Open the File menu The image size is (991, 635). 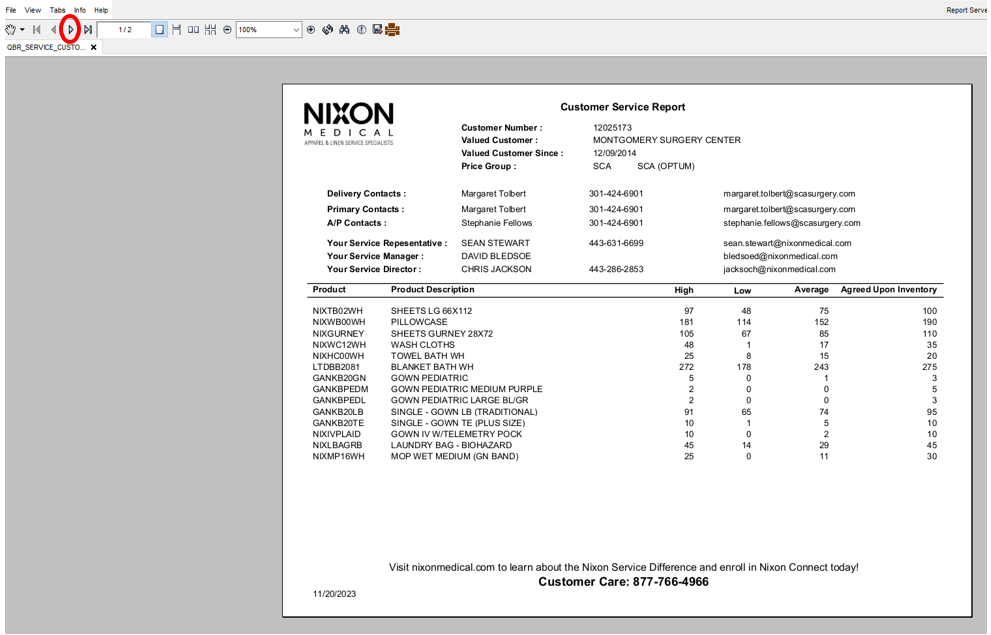point(11,10)
